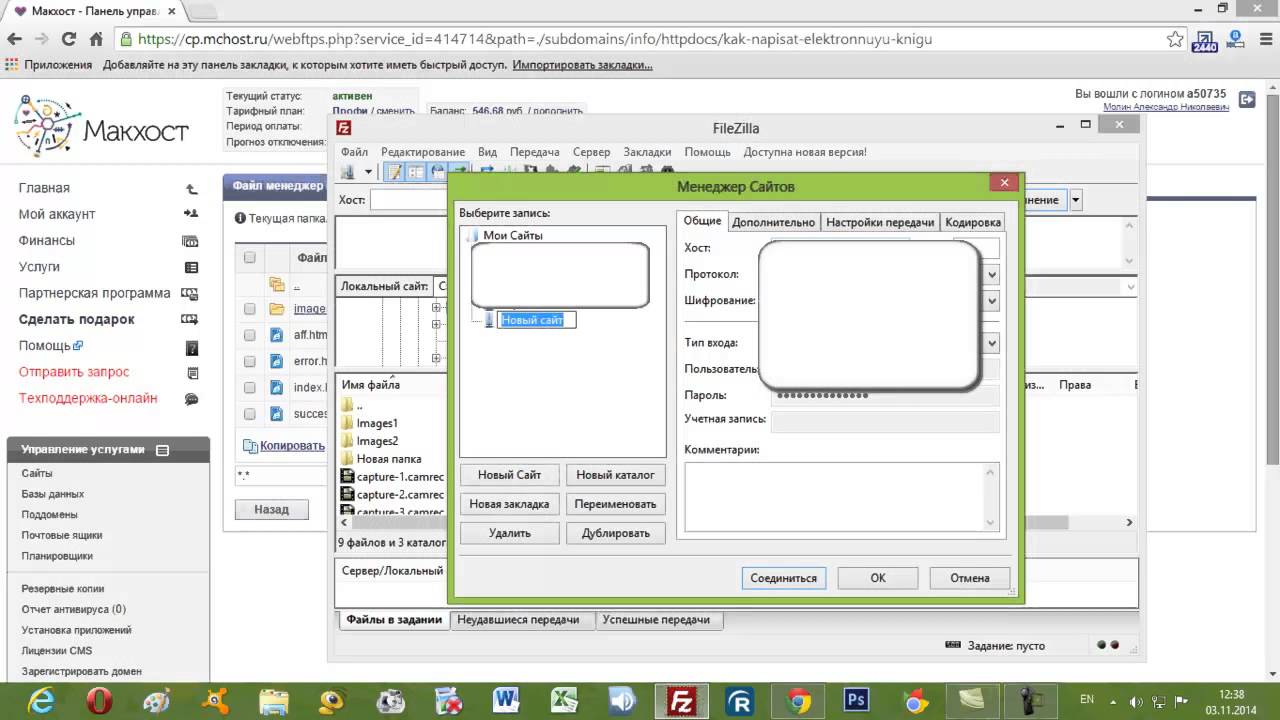
Task: Click Назад button in web file manager
Action: pyautogui.click(x=271, y=509)
